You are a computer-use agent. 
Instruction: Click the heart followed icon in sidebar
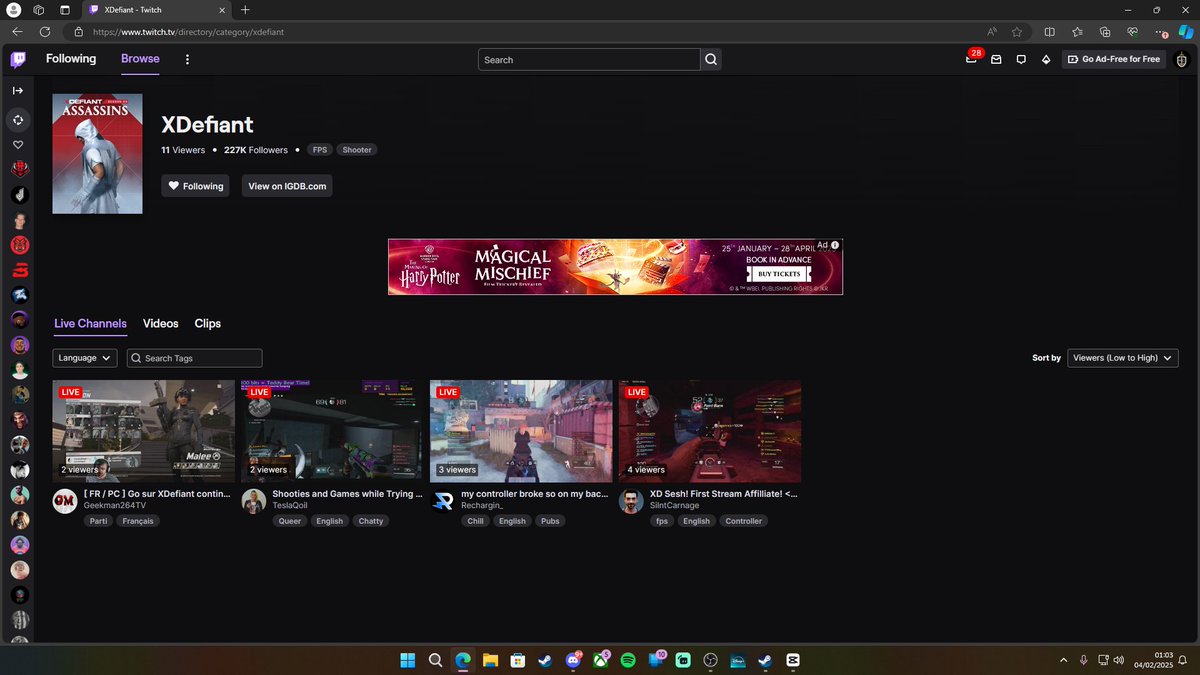pyautogui.click(x=18, y=145)
